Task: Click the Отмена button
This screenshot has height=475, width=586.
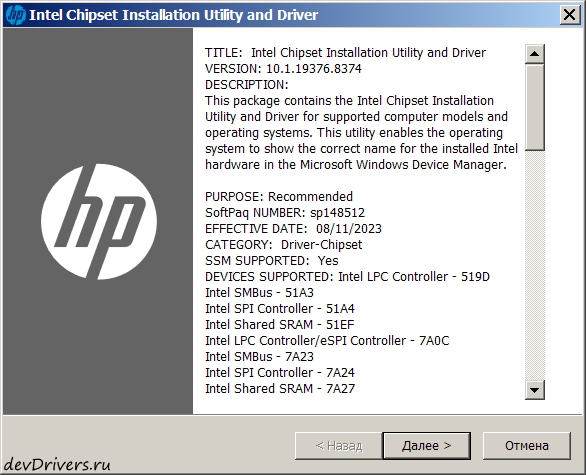Action: coord(527,446)
